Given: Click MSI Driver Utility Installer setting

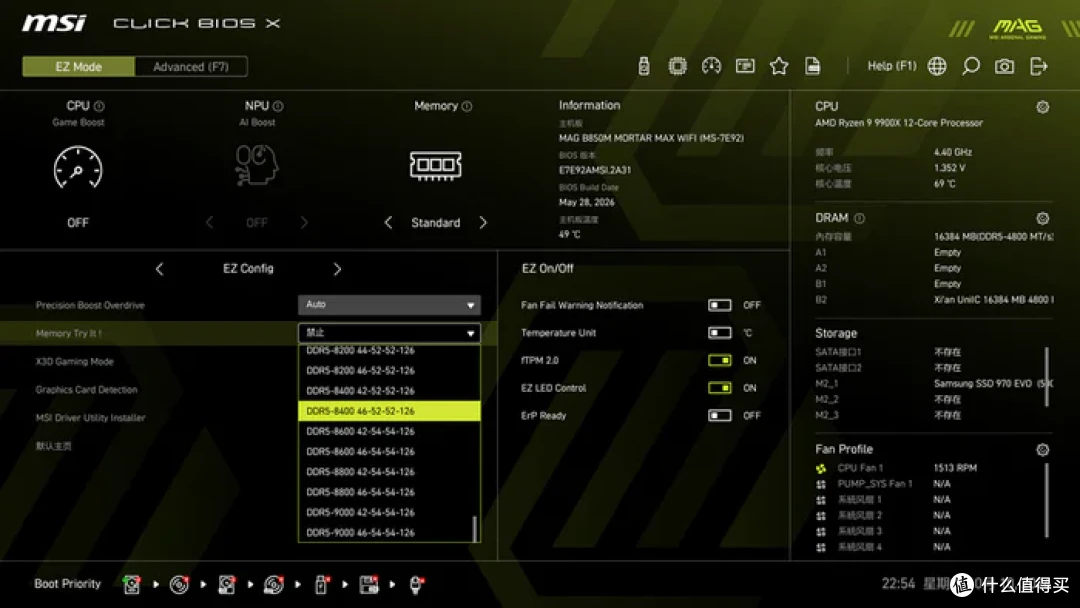Looking at the screenshot, I should pyautogui.click(x=90, y=418).
